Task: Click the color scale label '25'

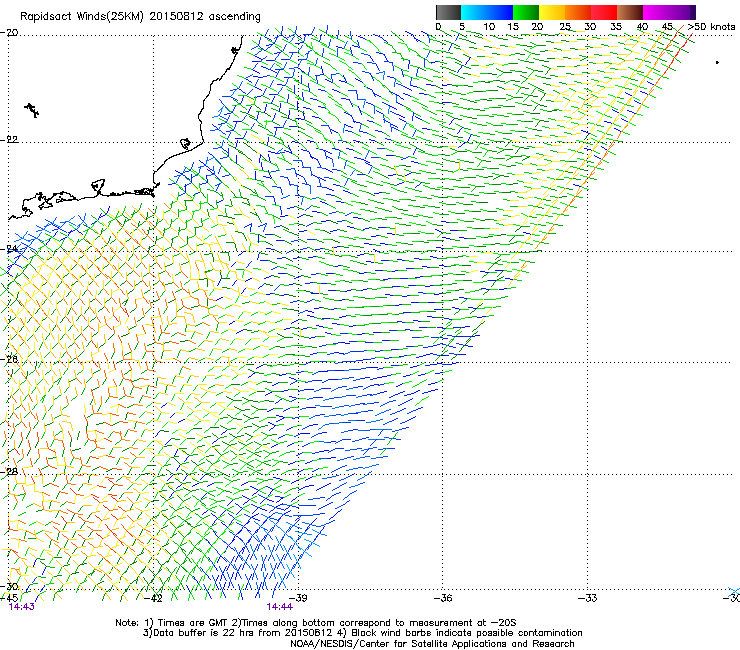Action: tap(565, 27)
